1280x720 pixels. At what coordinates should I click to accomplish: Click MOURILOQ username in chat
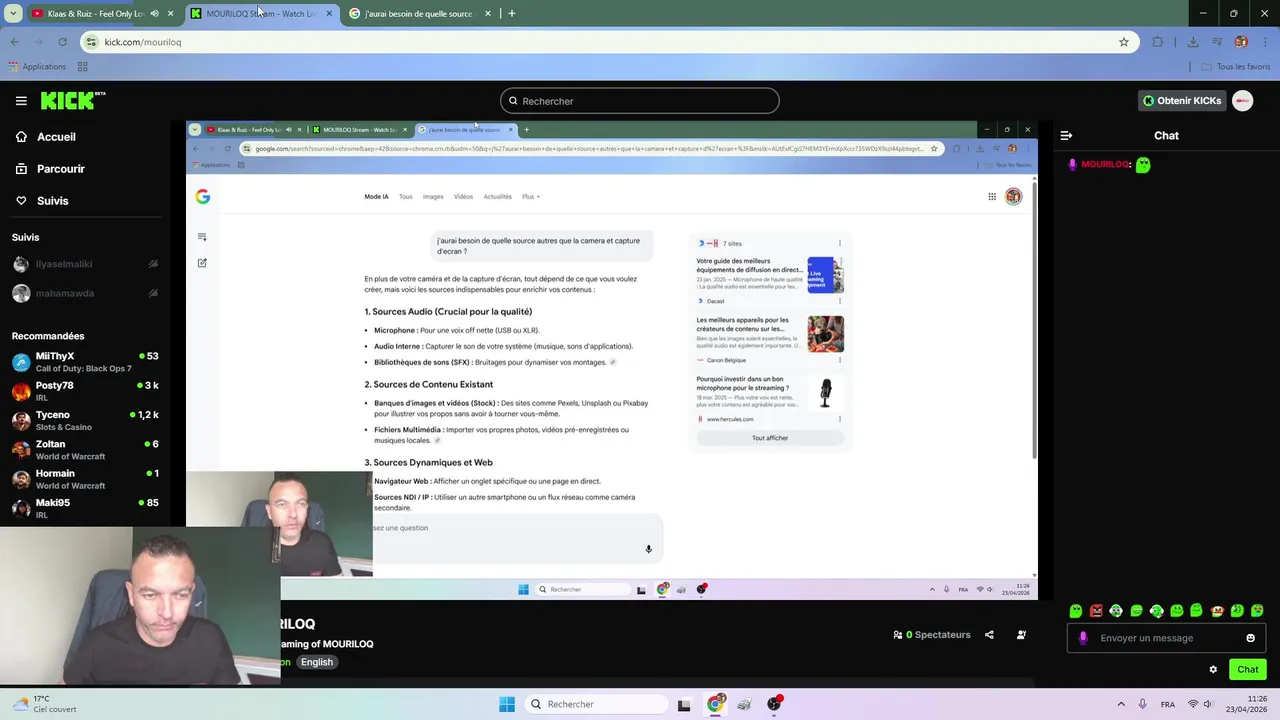[x=1106, y=165]
